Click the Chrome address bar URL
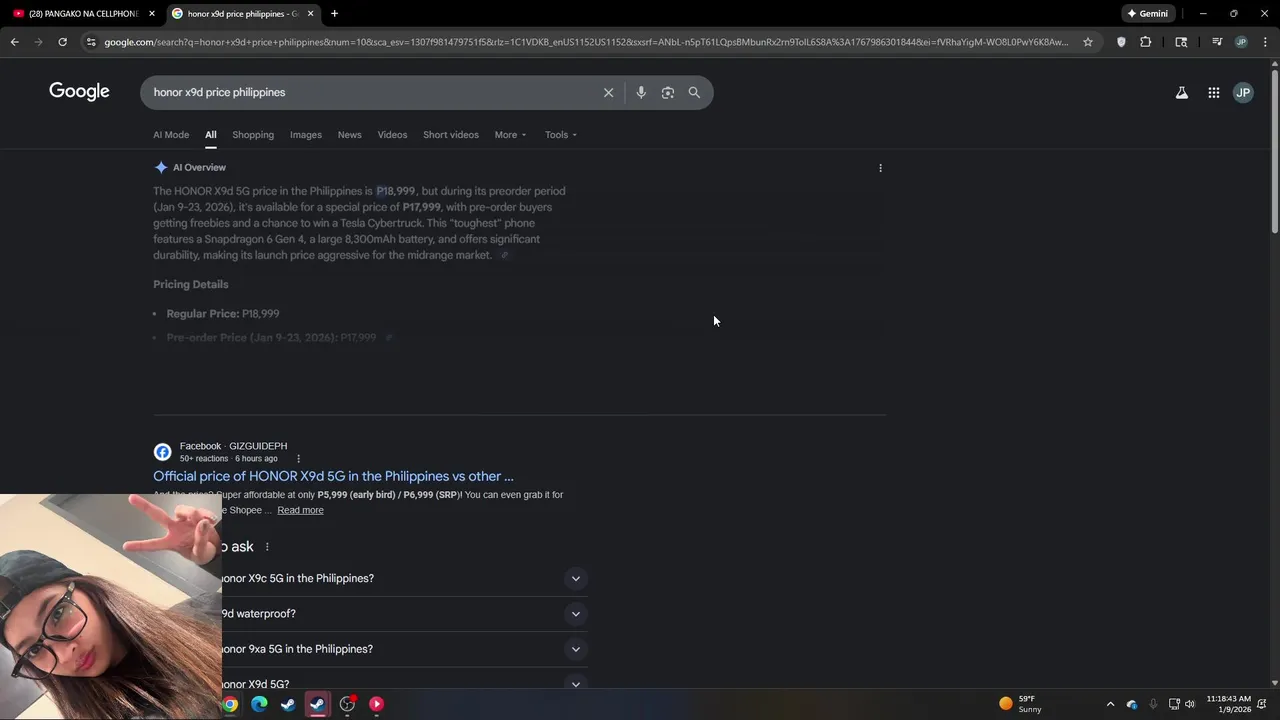 pyautogui.click(x=585, y=42)
